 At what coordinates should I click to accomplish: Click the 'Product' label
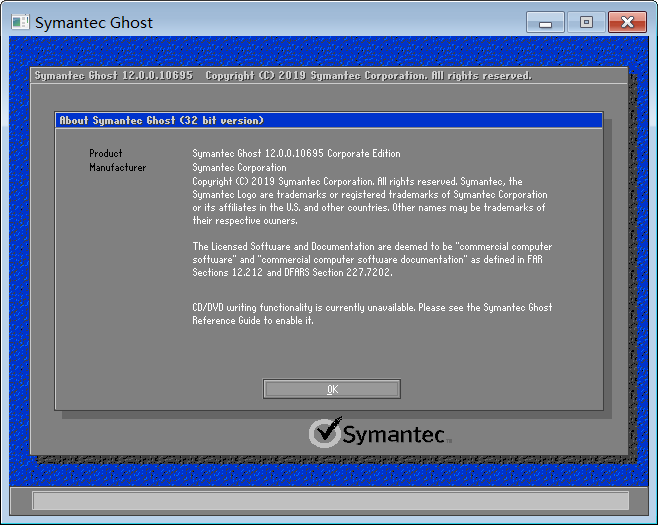click(x=106, y=153)
